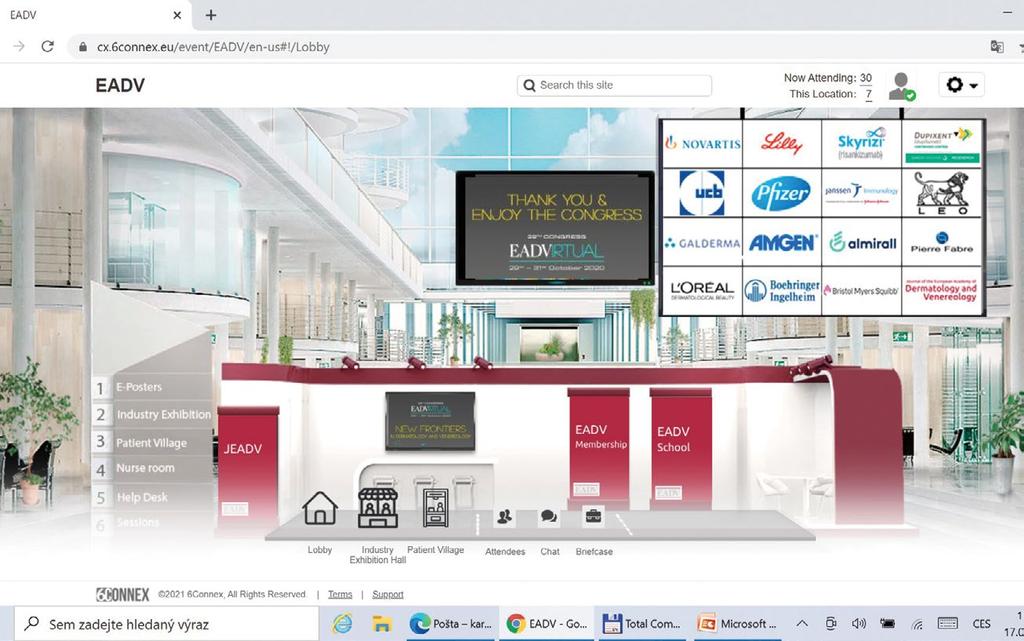
Task: Click the 6Connex footer logo
Action: tap(123, 594)
